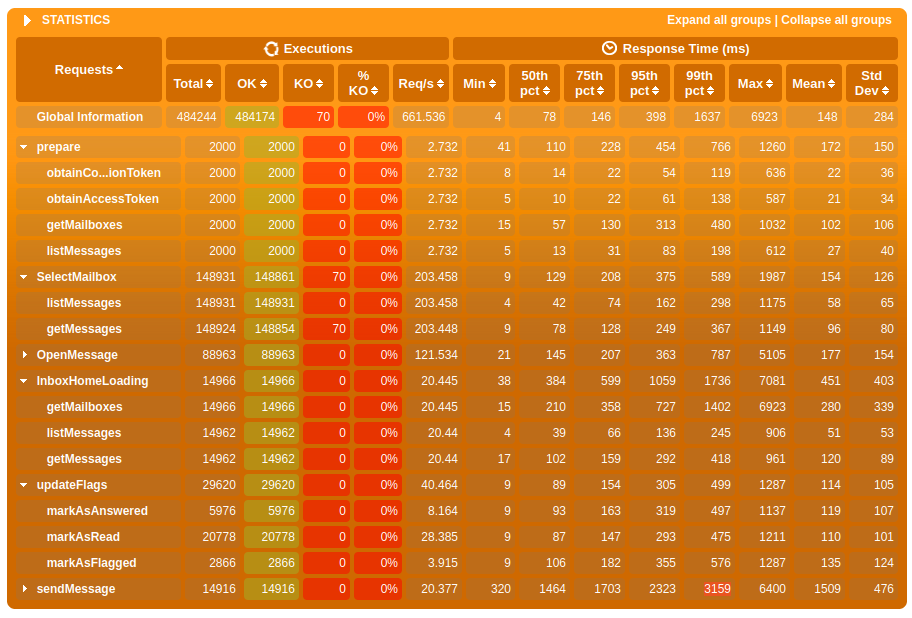Click the Response Time (ms) header group
The width and height of the screenshot is (912, 618).
click(675, 49)
